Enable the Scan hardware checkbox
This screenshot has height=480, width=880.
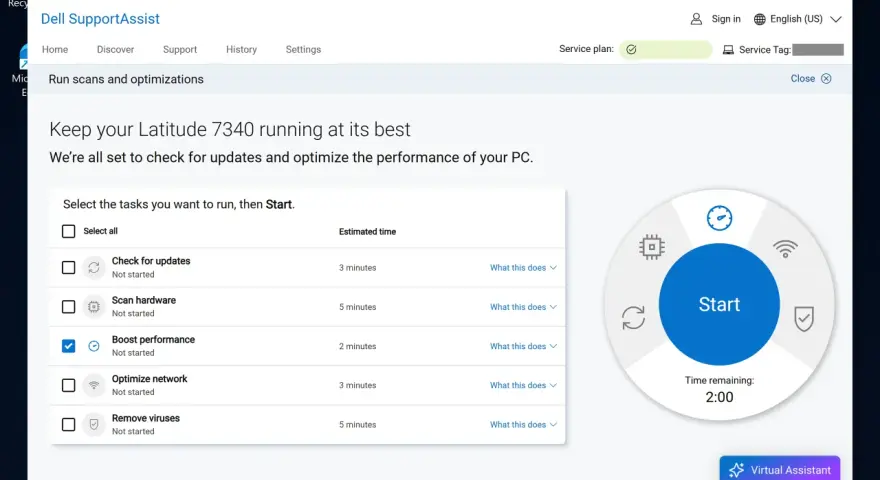click(x=68, y=307)
